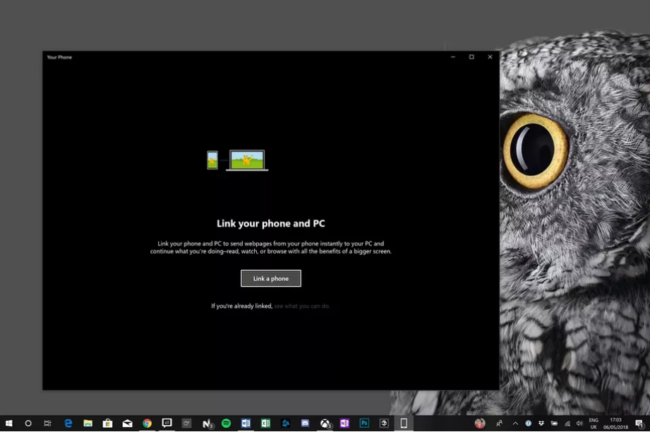Viewport: 650px width, 432px height.
Task: Open the Windows Start menu
Action: tap(9, 423)
